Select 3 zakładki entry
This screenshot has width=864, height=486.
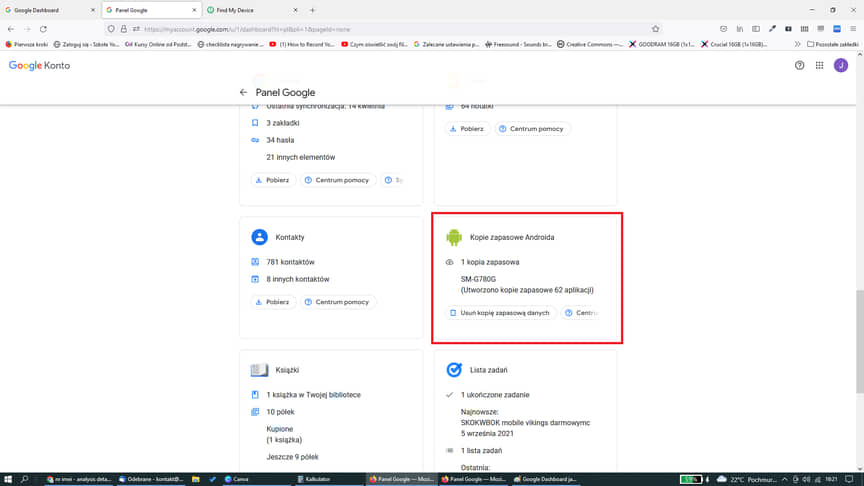pyautogui.click(x=283, y=123)
